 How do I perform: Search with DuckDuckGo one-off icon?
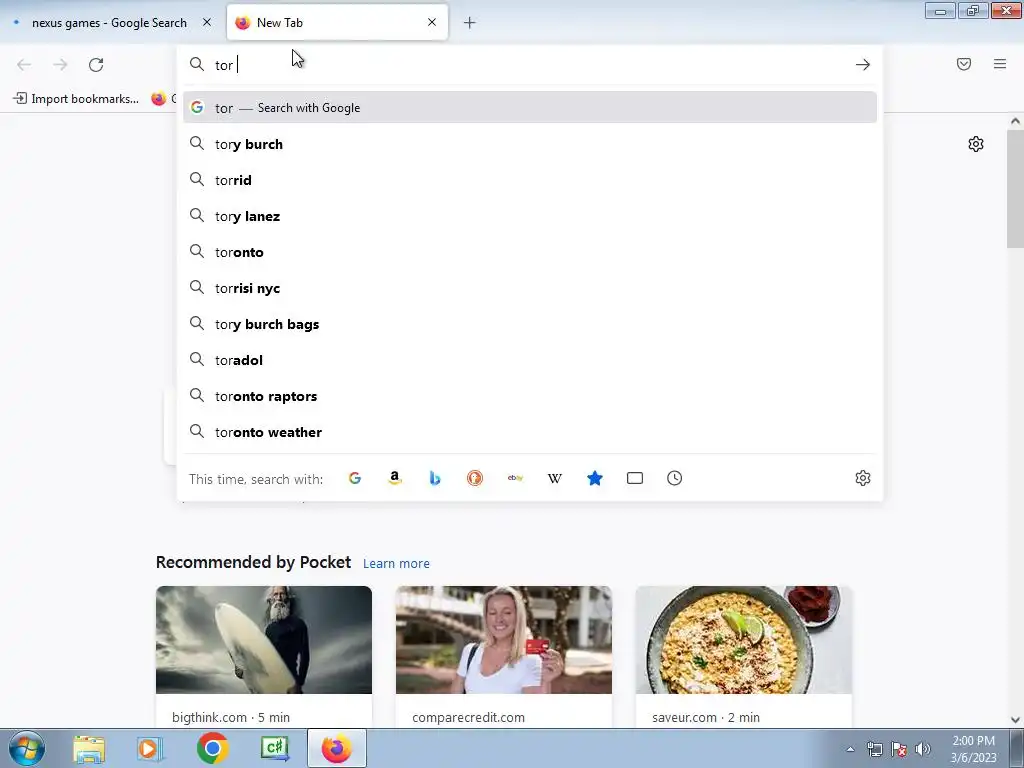[x=475, y=478]
